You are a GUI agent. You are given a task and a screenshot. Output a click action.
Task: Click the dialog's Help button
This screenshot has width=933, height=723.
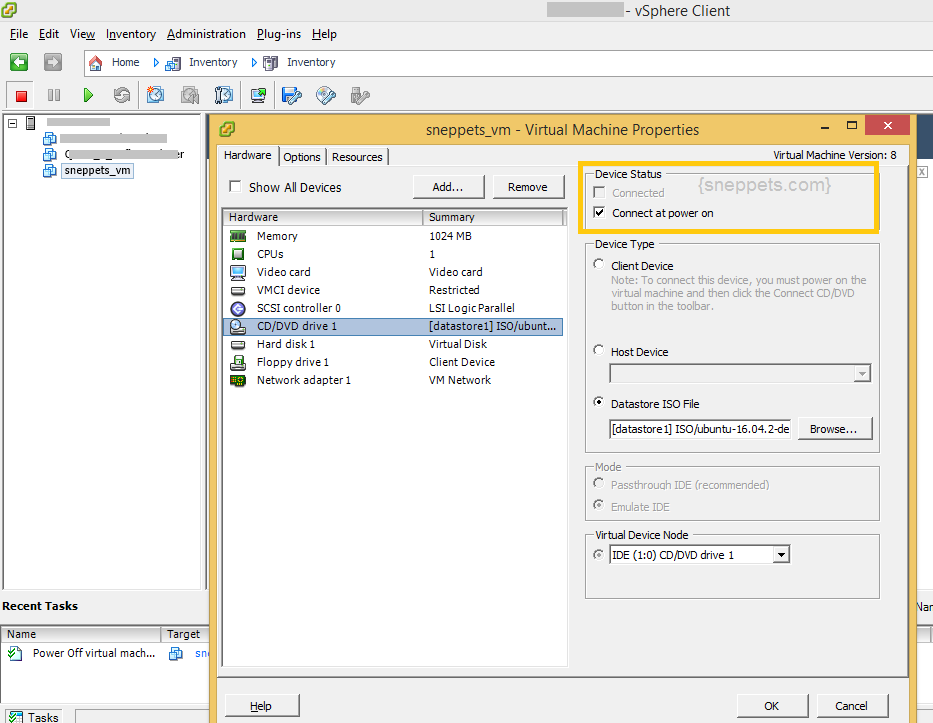point(261,706)
